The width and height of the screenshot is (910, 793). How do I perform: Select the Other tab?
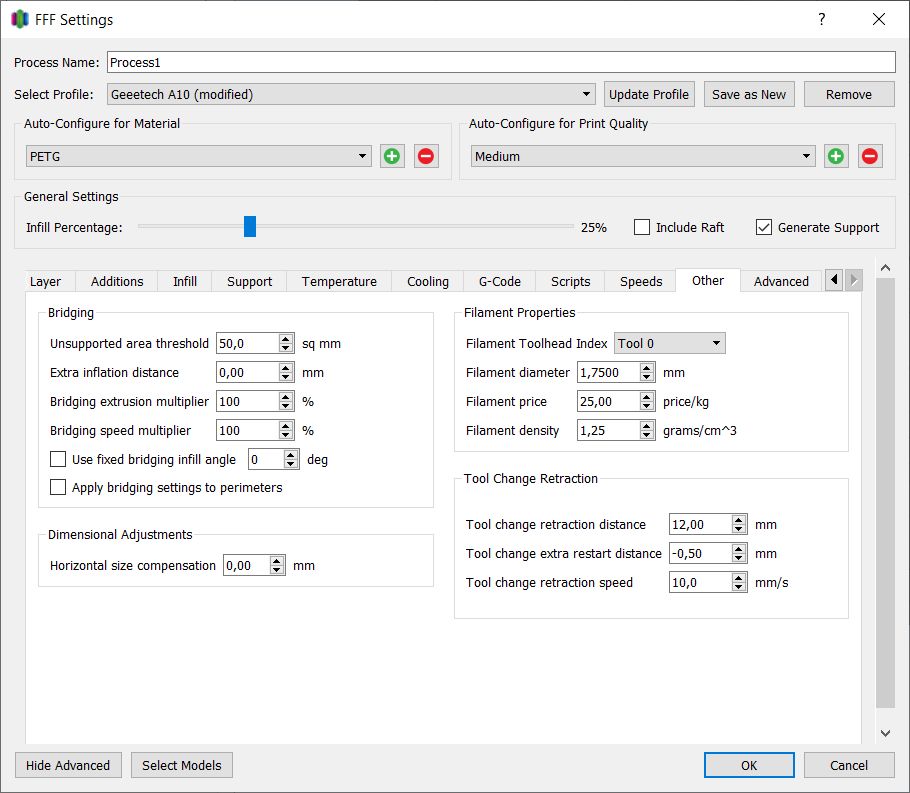(707, 280)
